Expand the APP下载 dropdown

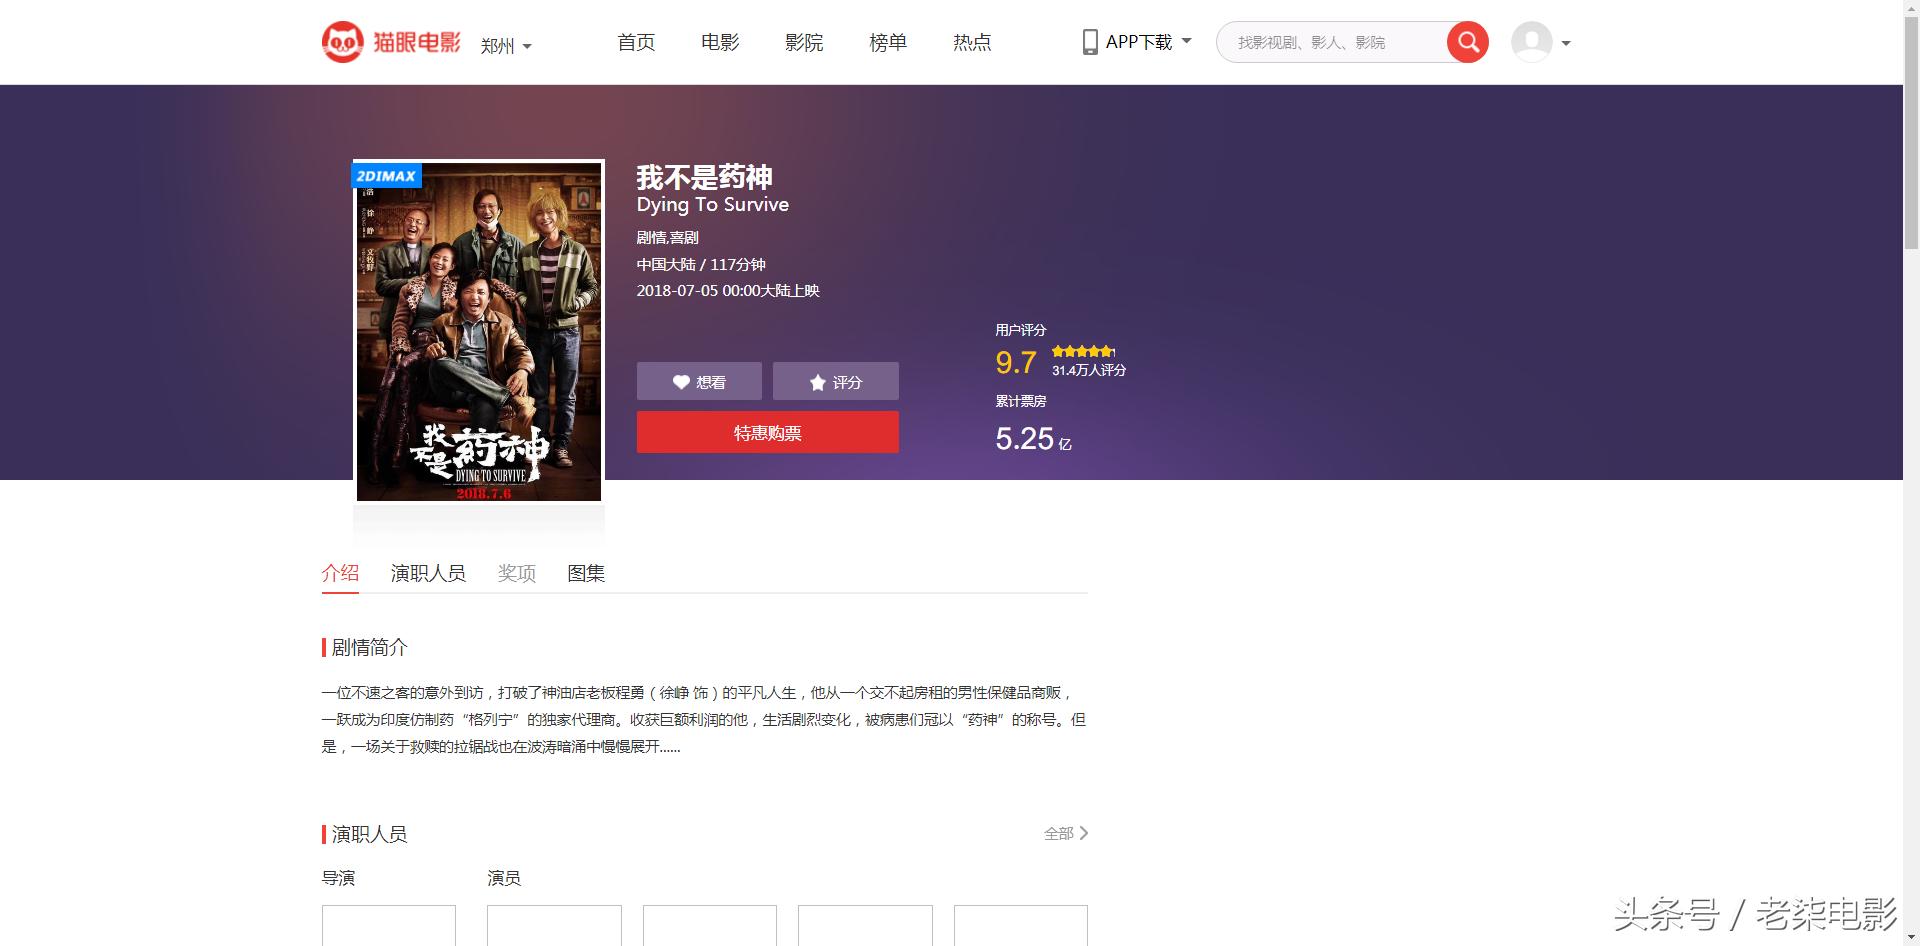point(1185,41)
